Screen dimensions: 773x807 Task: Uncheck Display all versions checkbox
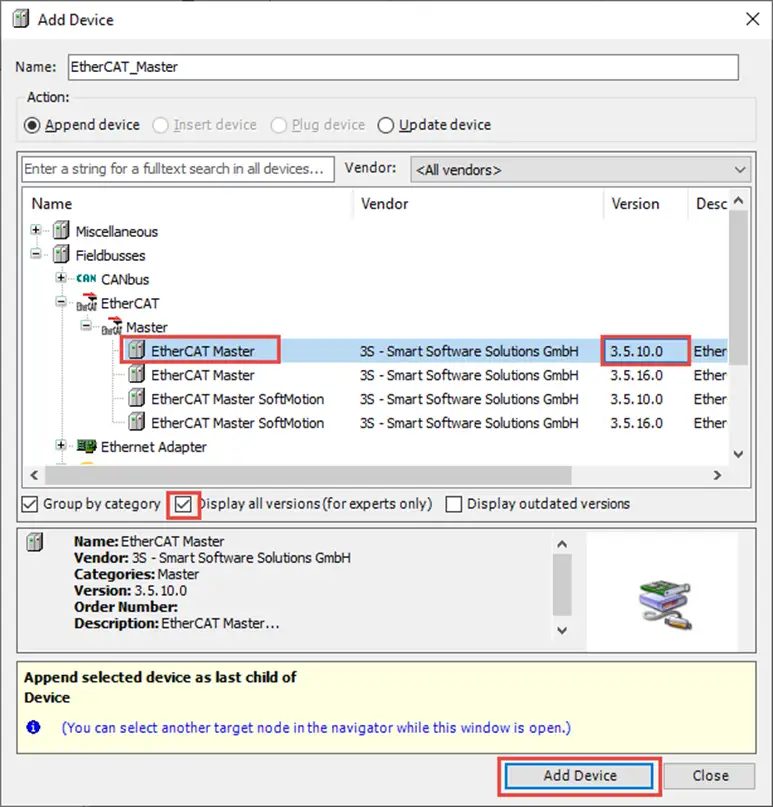[183, 504]
